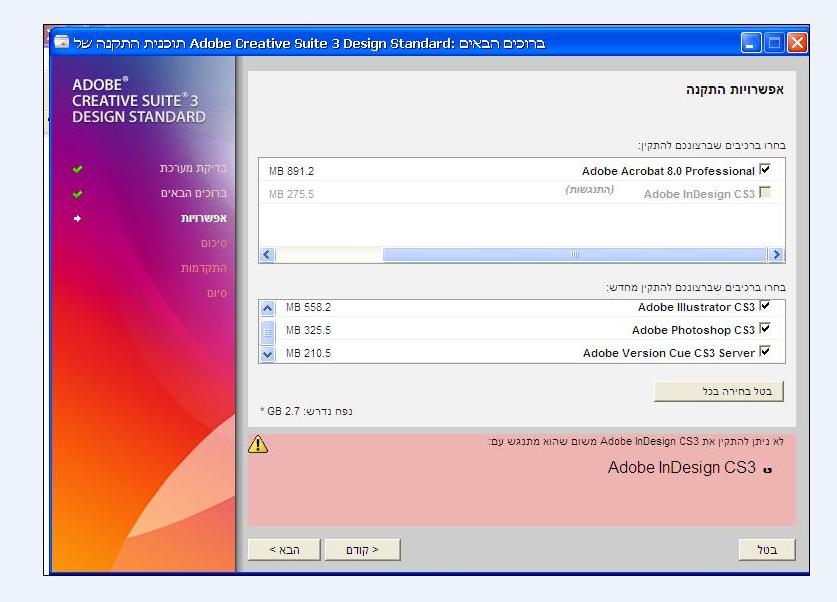This screenshot has height=602, width=837.
Task: Click the installer icon in title bar
Action: point(61,42)
